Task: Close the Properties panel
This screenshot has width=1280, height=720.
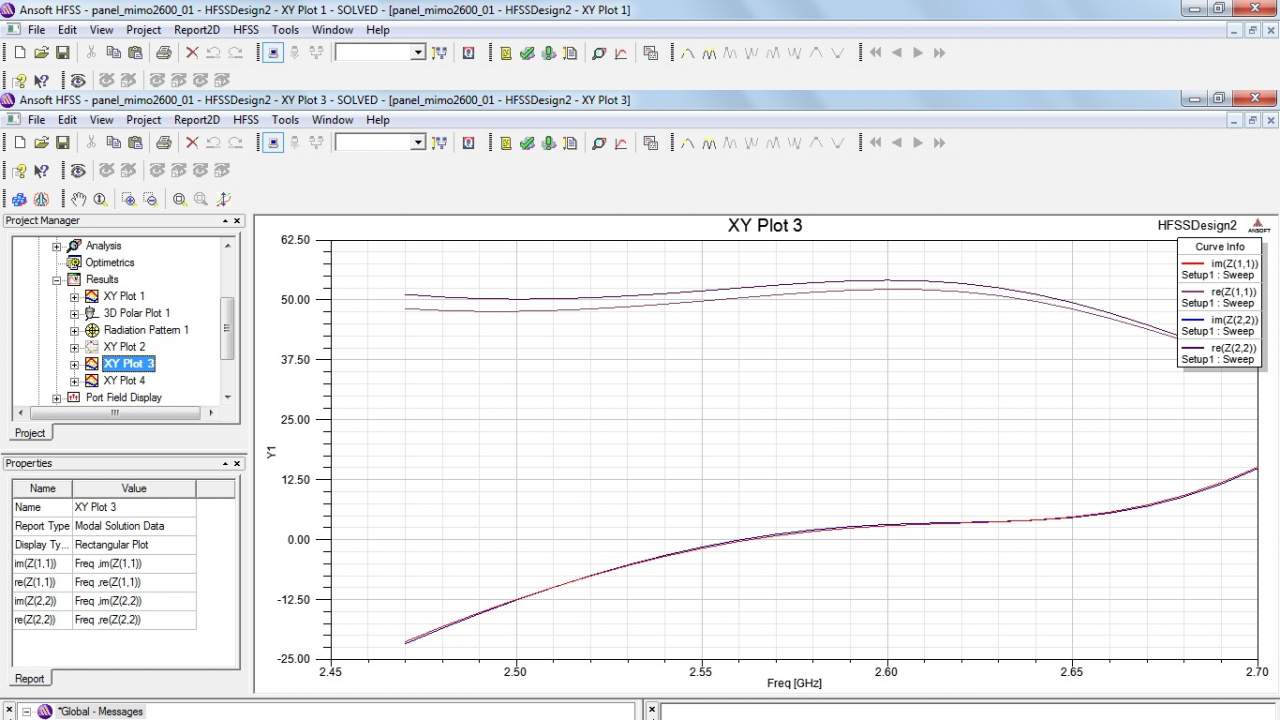Action: [x=237, y=464]
